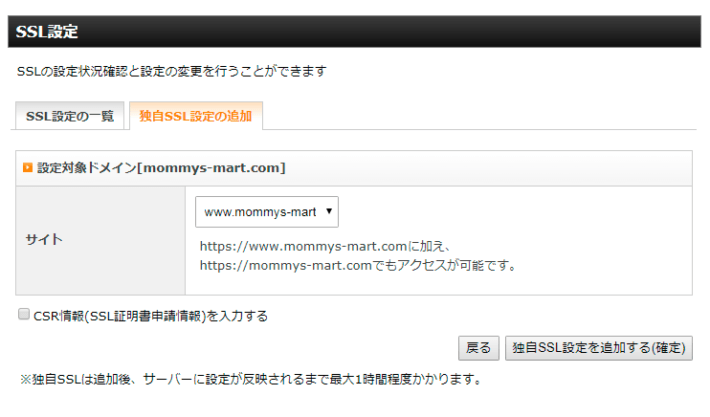Click the サイト row label
710x417 pixels.
click(x=44, y=240)
